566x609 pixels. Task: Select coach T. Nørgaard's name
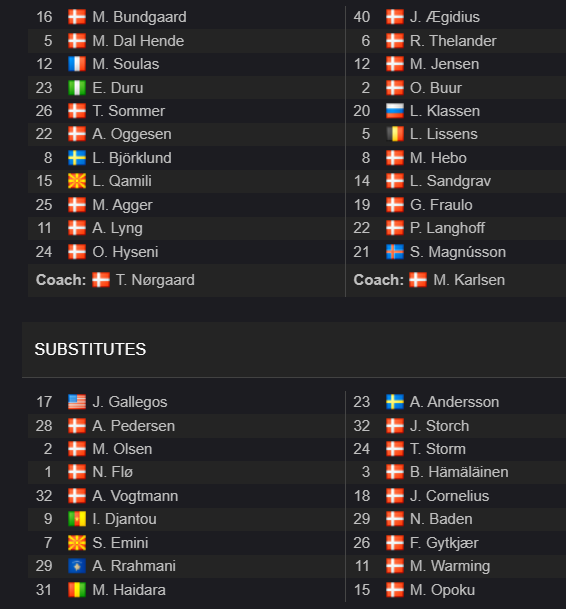click(x=155, y=280)
